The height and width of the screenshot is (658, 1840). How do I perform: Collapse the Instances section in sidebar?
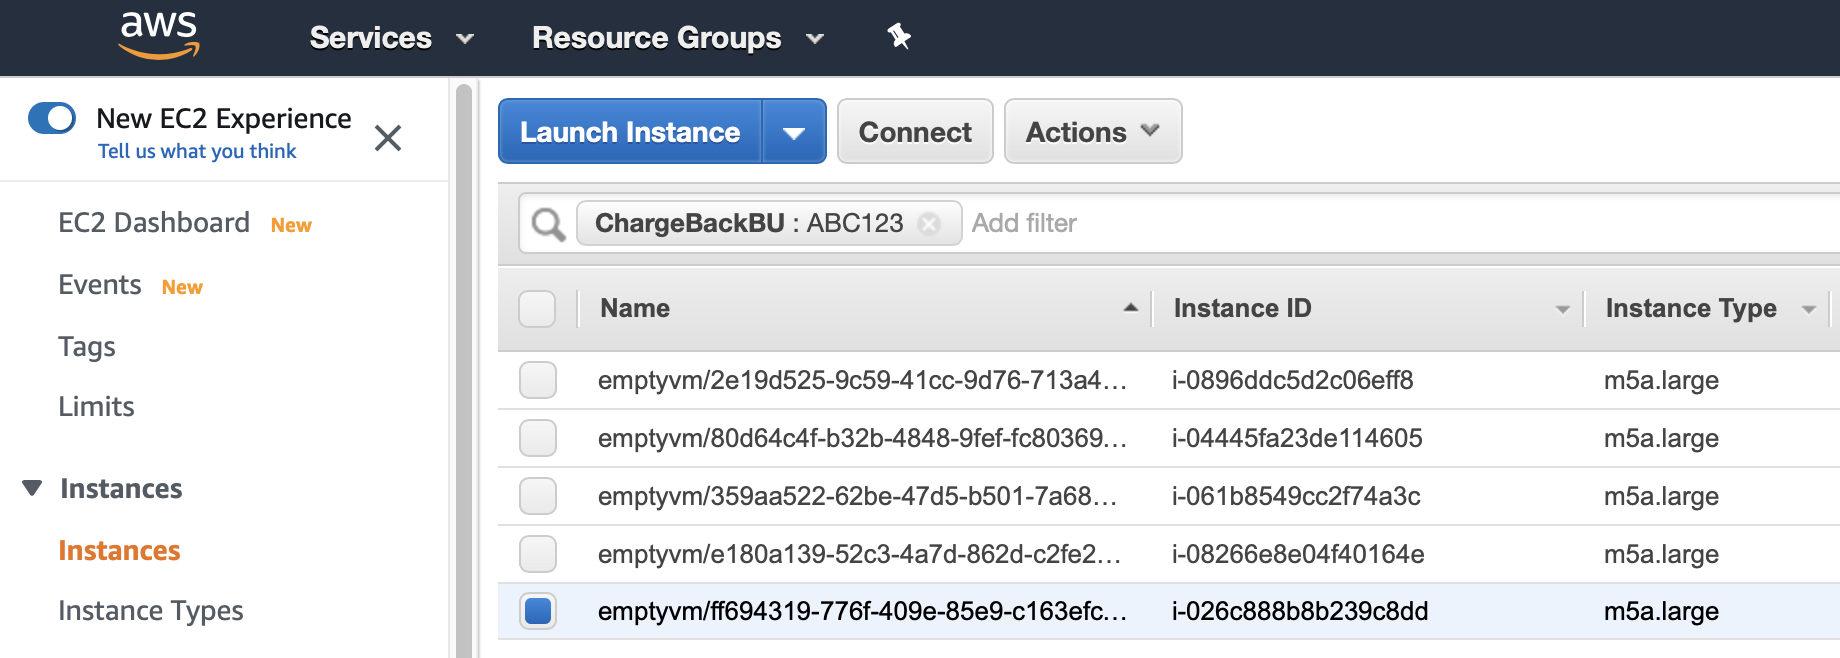[32, 488]
